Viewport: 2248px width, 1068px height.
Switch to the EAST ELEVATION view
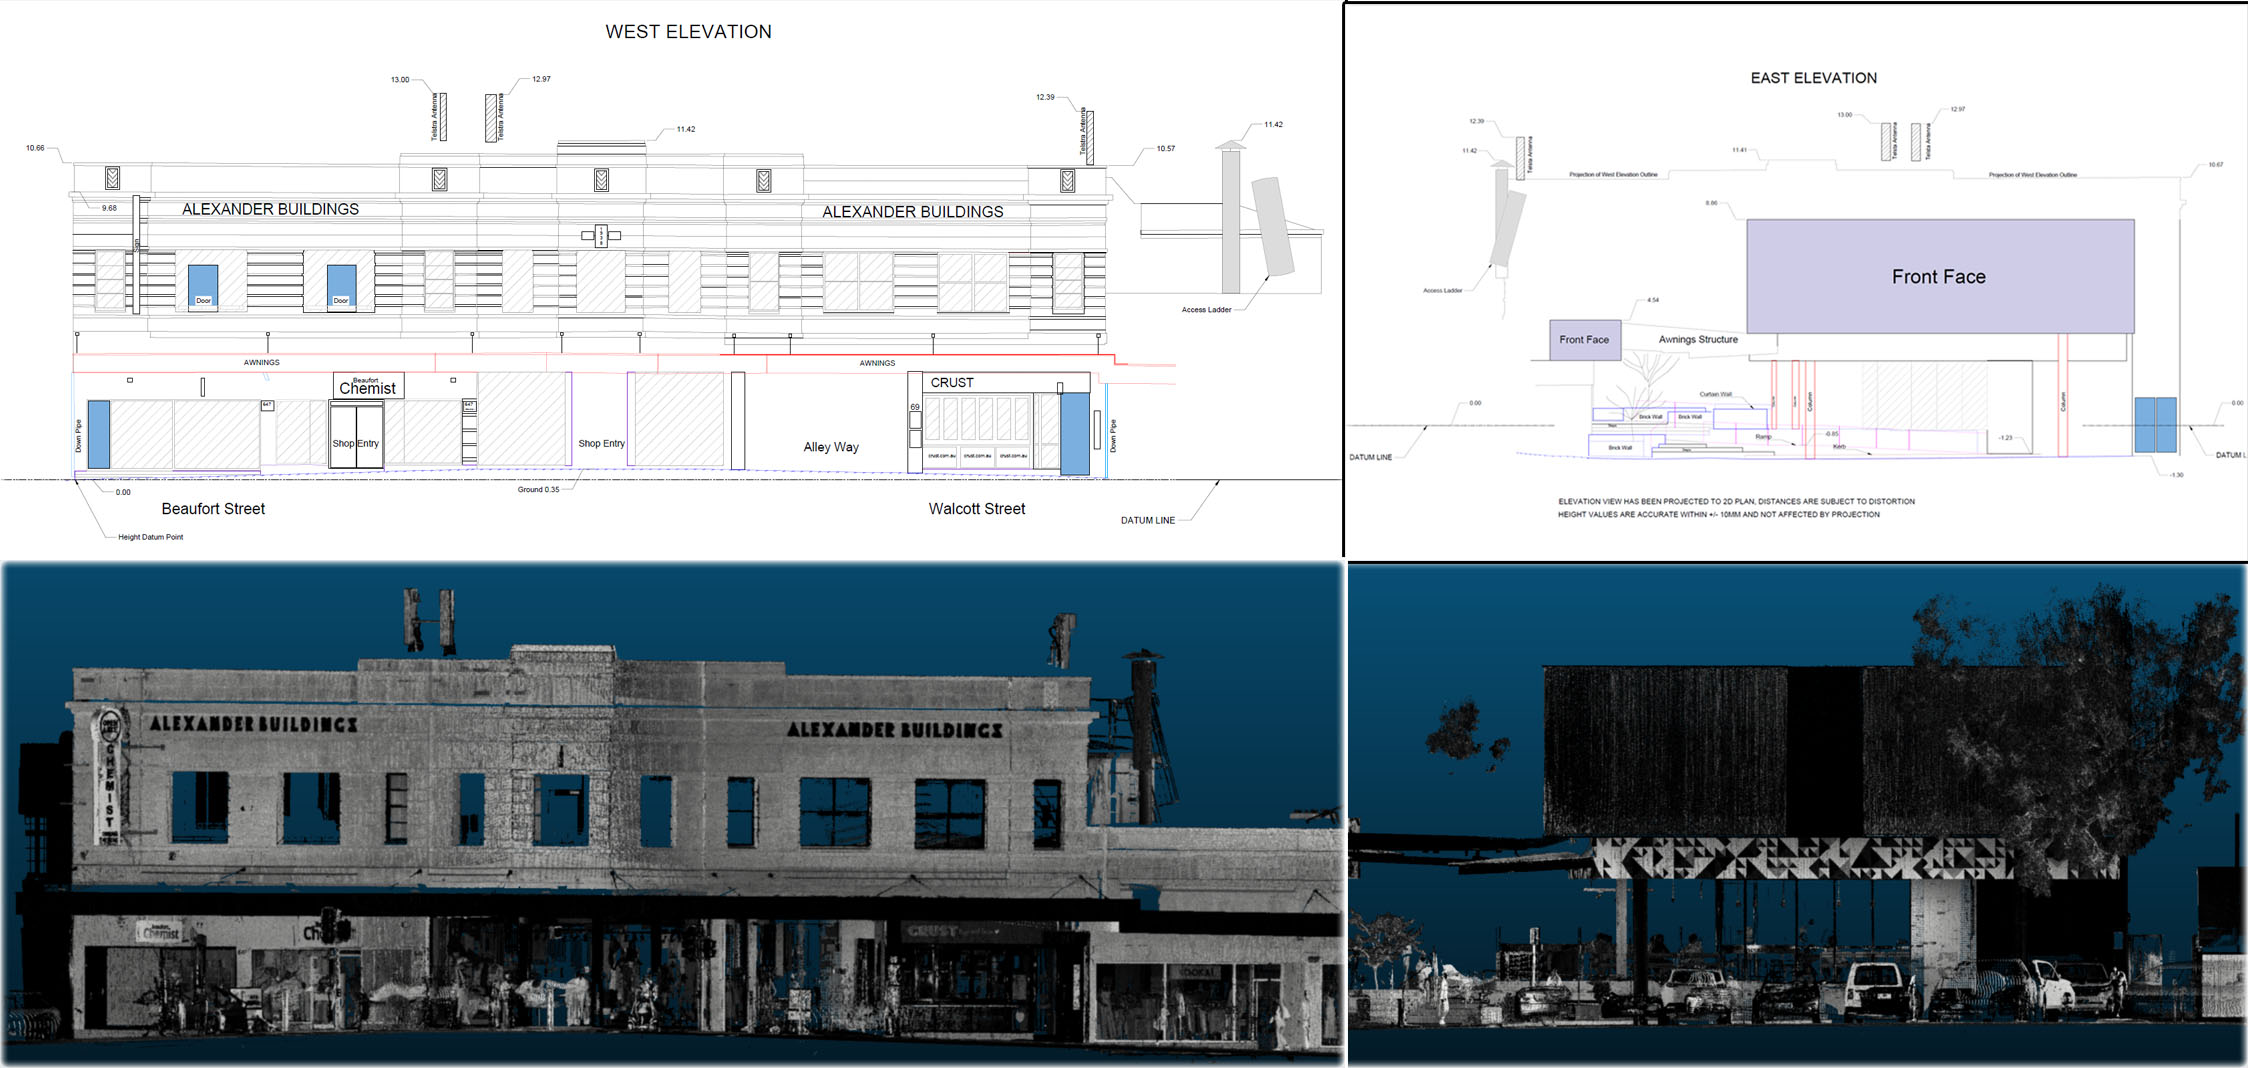[1813, 77]
